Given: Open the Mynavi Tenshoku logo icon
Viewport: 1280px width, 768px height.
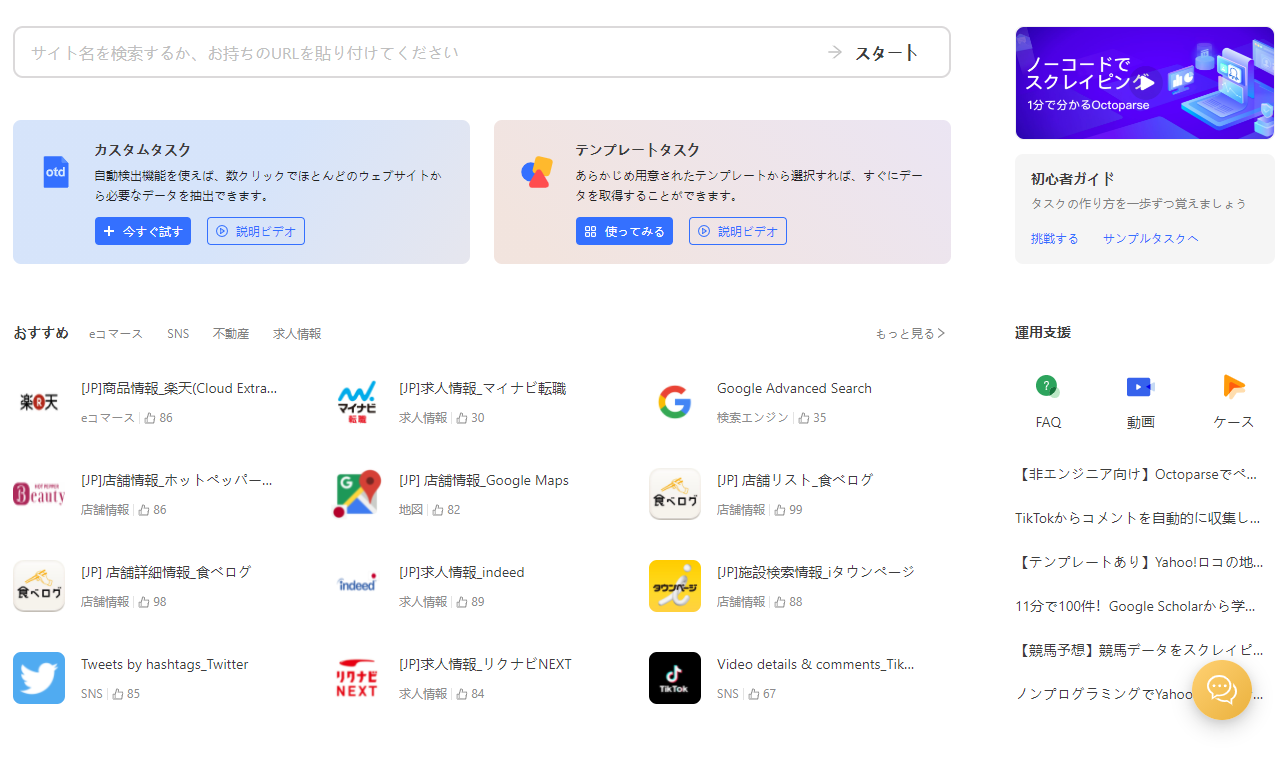Looking at the screenshot, I should point(357,402).
